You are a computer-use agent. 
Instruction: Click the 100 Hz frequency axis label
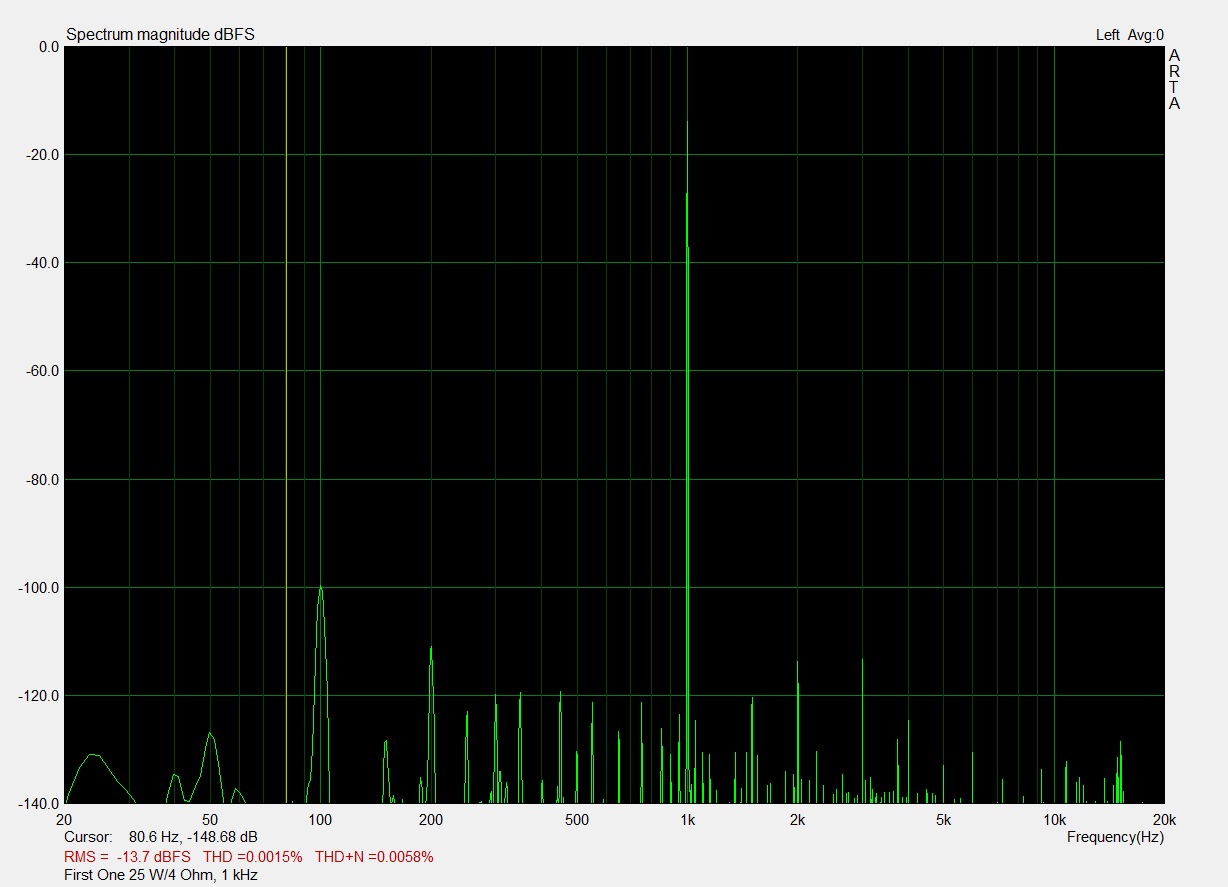320,820
